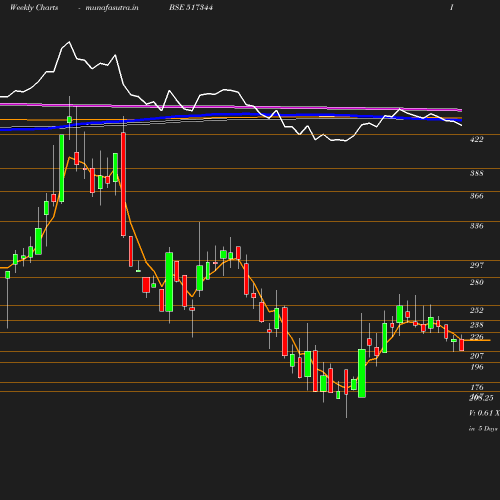
Task: Click the 252 price level label
Action: (476, 310)
